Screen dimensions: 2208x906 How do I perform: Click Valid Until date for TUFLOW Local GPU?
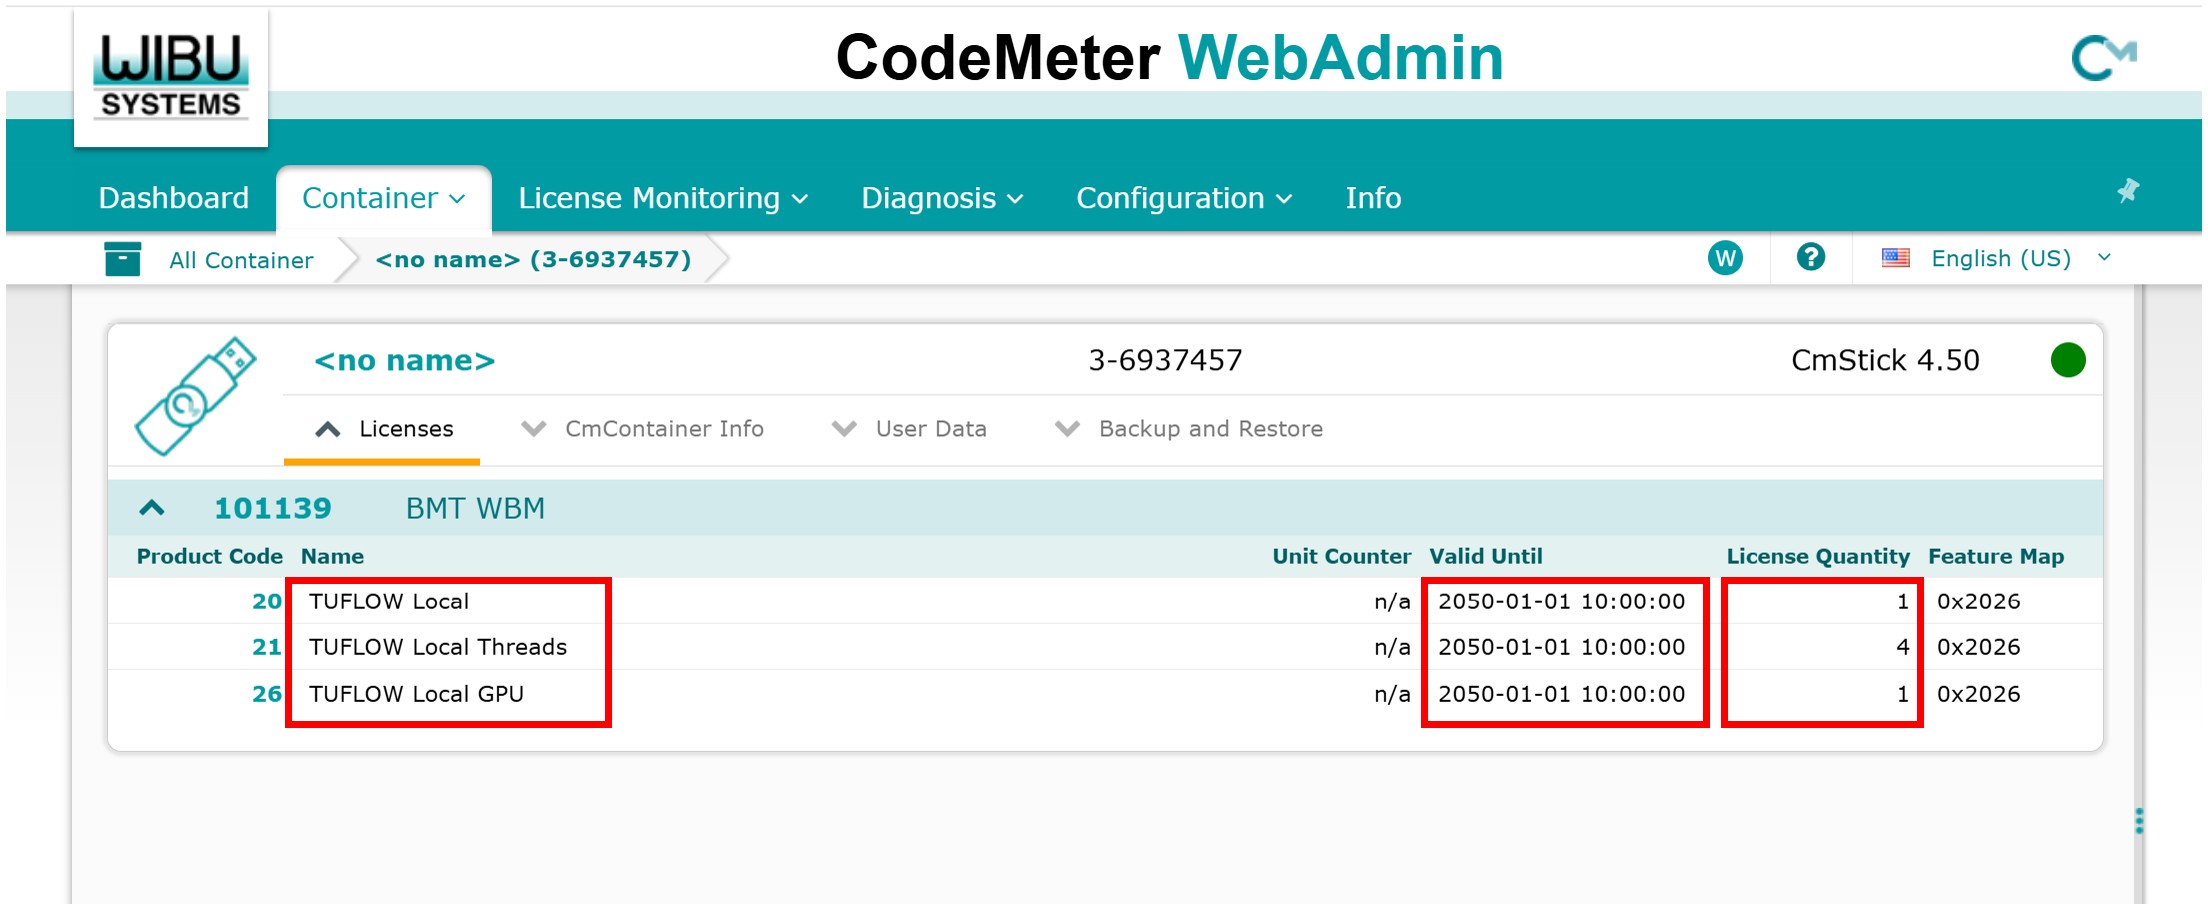coord(1562,694)
